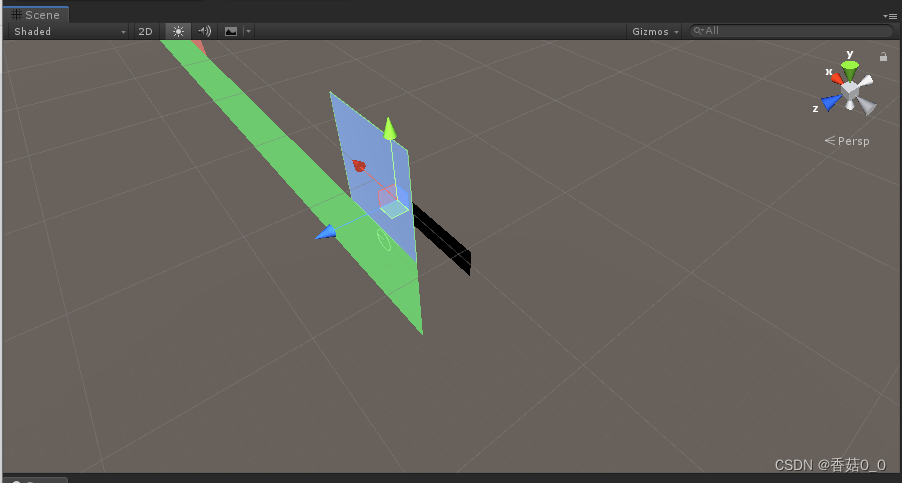
Task: Click the cyan plane handle of move gizmo
Action: (x=395, y=209)
